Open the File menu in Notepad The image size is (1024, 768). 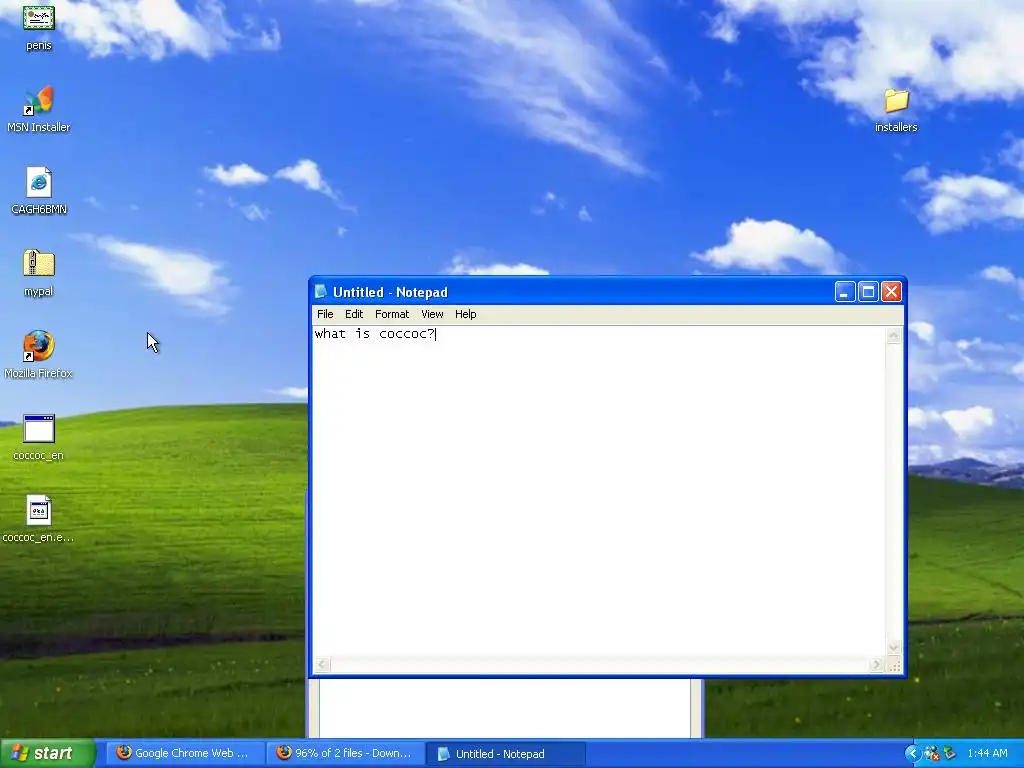pyautogui.click(x=325, y=314)
